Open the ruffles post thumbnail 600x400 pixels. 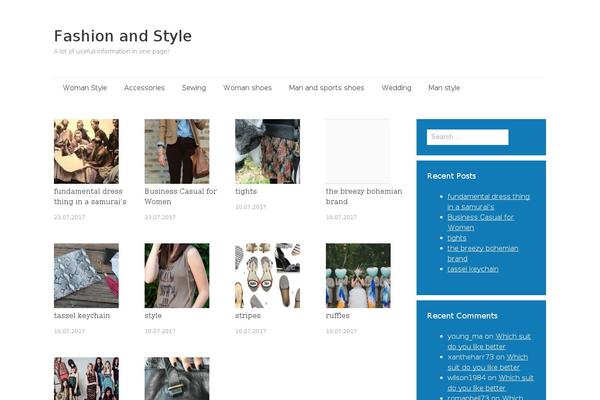click(x=358, y=276)
